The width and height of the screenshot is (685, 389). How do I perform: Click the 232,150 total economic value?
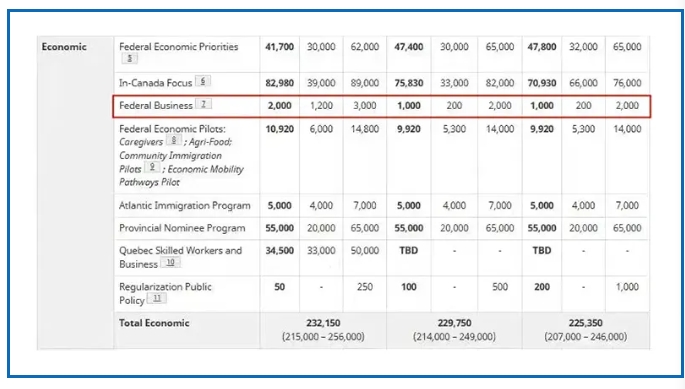(x=323, y=323)
